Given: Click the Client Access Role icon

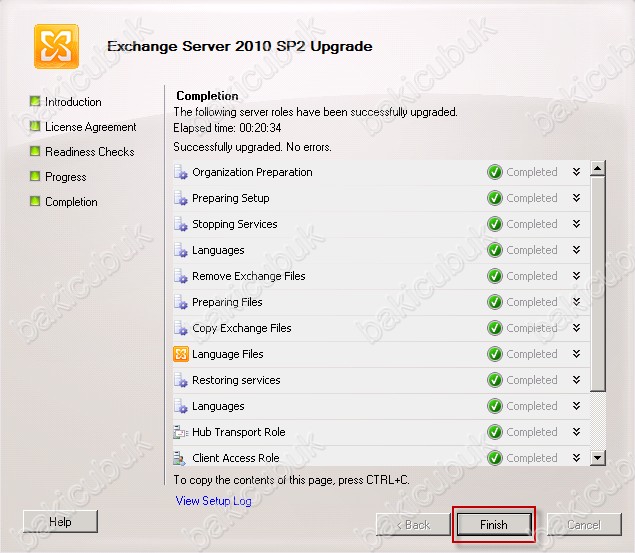Looking at the screenshot, I should 180,458.
